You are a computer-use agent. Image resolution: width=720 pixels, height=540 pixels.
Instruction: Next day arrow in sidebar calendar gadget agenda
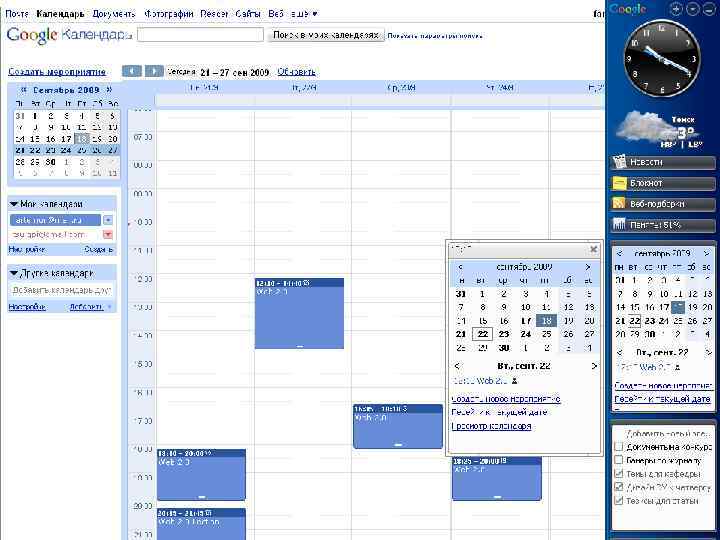point(708,353)
